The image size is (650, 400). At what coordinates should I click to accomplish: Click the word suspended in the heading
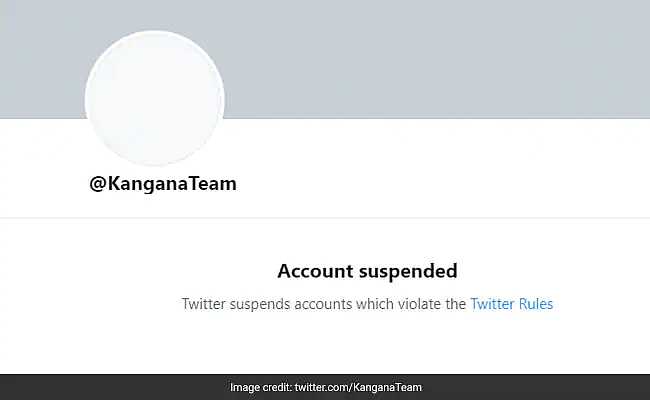click(x=408, y=272)
